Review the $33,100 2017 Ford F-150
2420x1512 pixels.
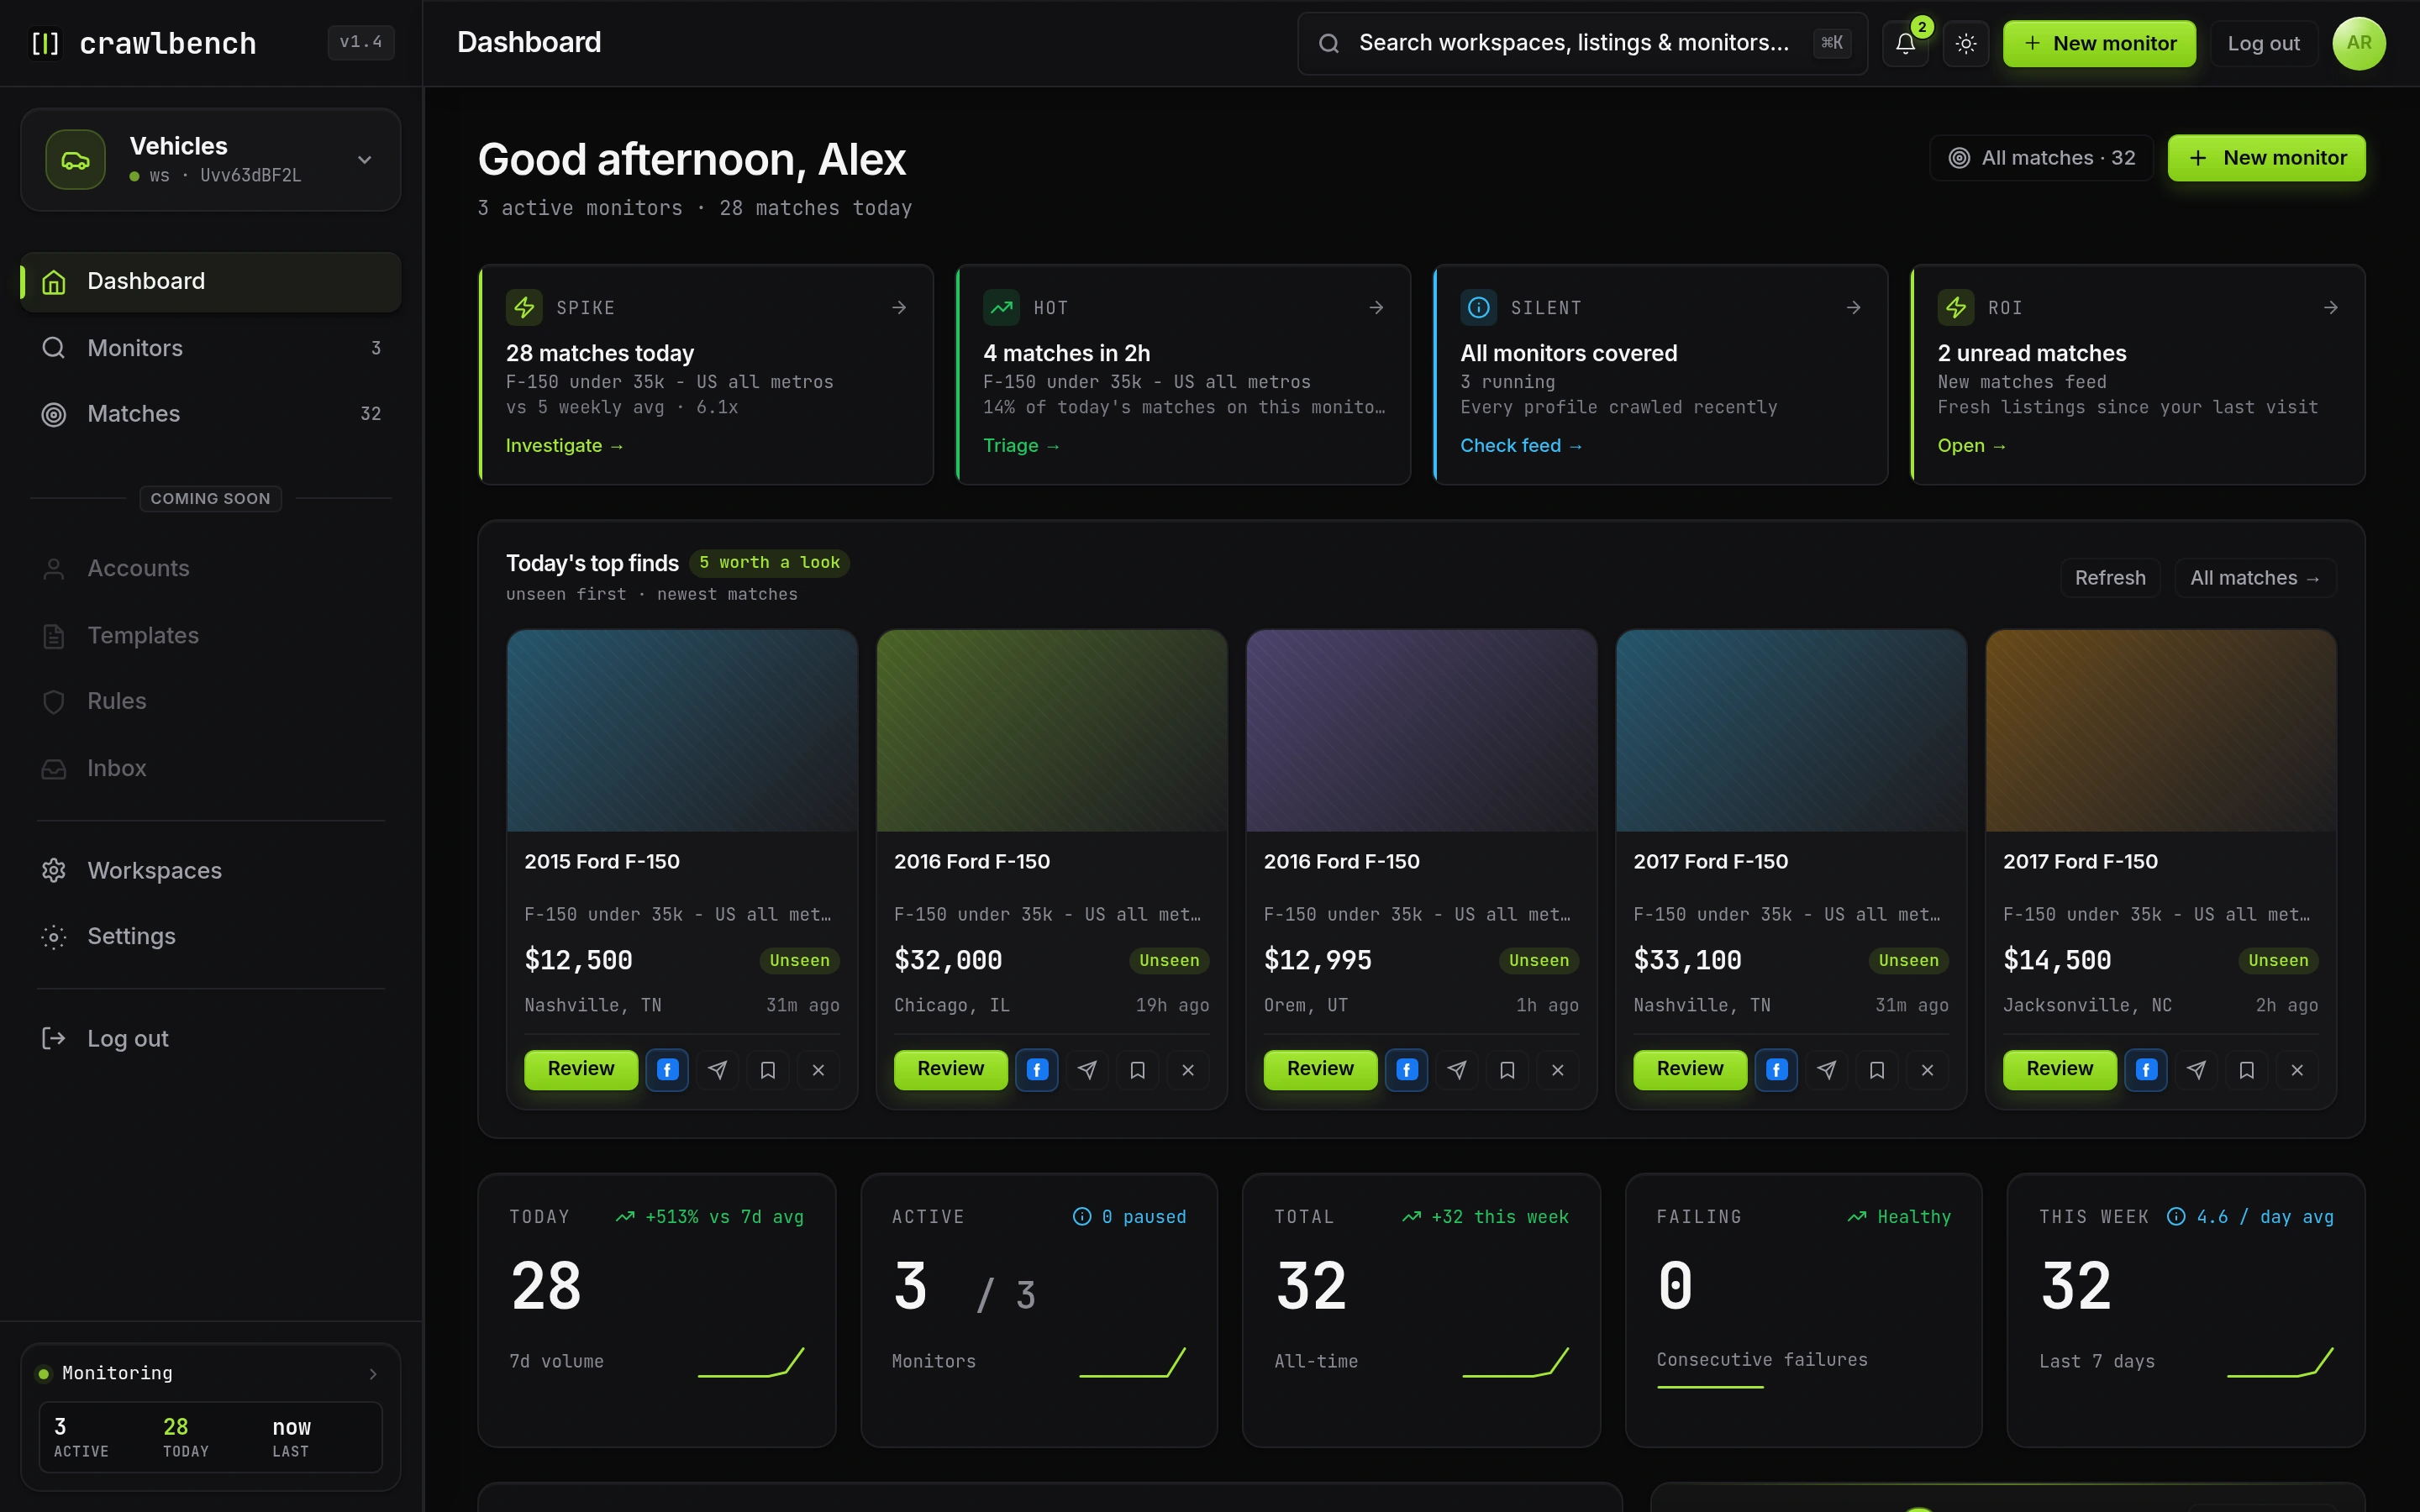(1690, 1069)
